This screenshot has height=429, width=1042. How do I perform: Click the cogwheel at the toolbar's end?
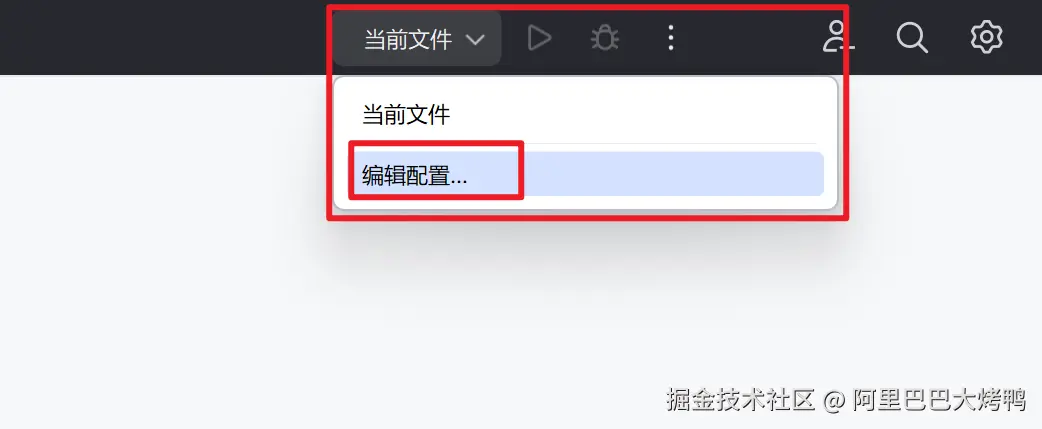click(x=986, y=37)
